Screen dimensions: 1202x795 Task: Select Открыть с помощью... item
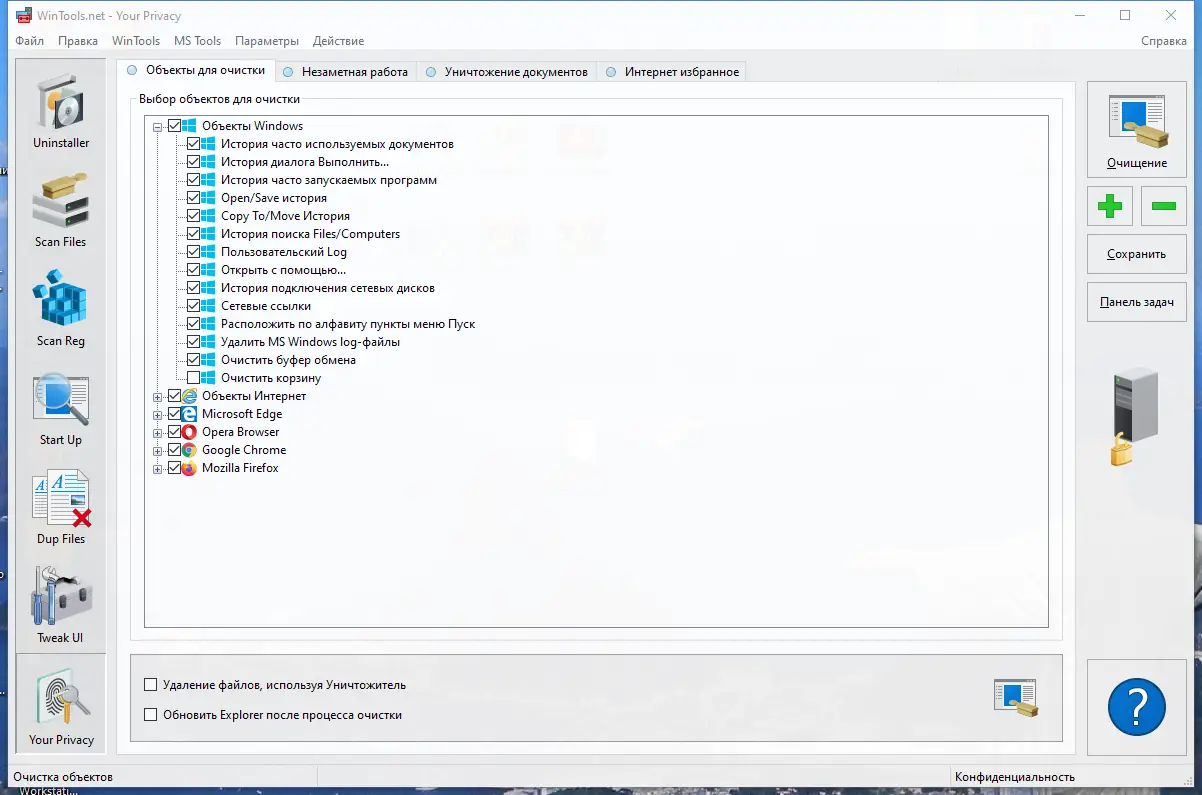pos(283,270)
